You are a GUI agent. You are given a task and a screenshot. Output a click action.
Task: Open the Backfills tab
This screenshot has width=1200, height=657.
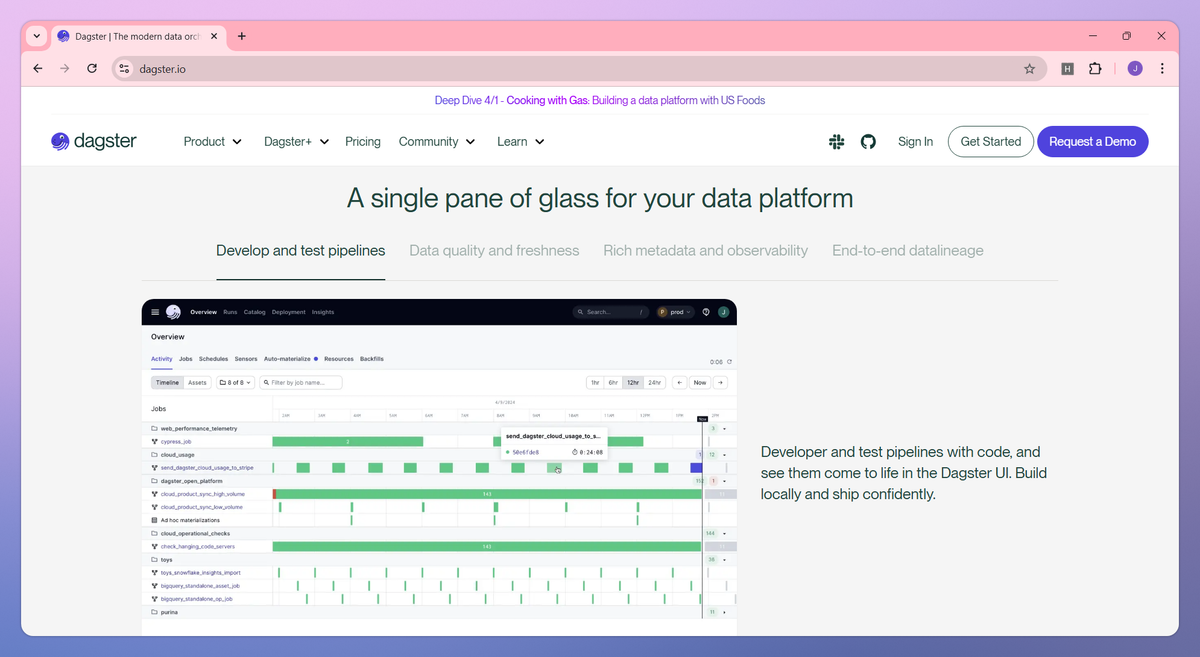(x=372, y=358)
